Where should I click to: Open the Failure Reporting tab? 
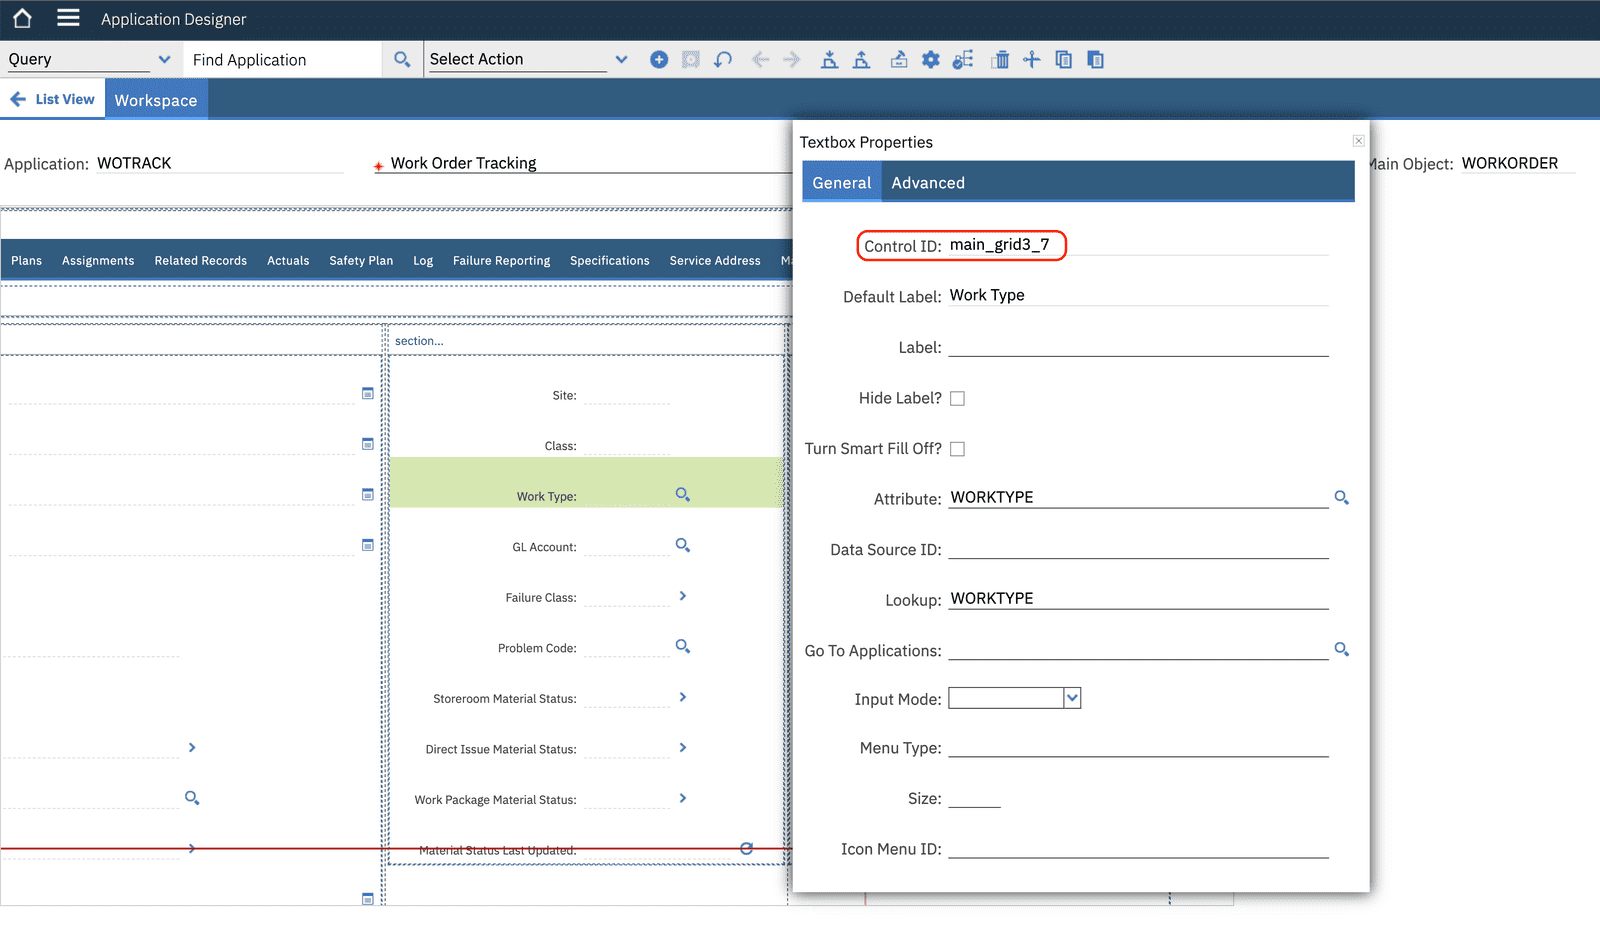(x=501, y=260)
